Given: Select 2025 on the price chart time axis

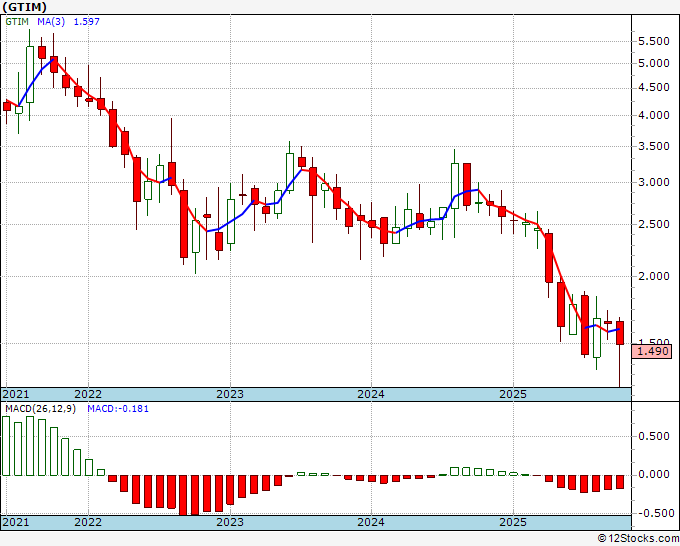Looking at the screenshot, I should click(x=513, y=394).
